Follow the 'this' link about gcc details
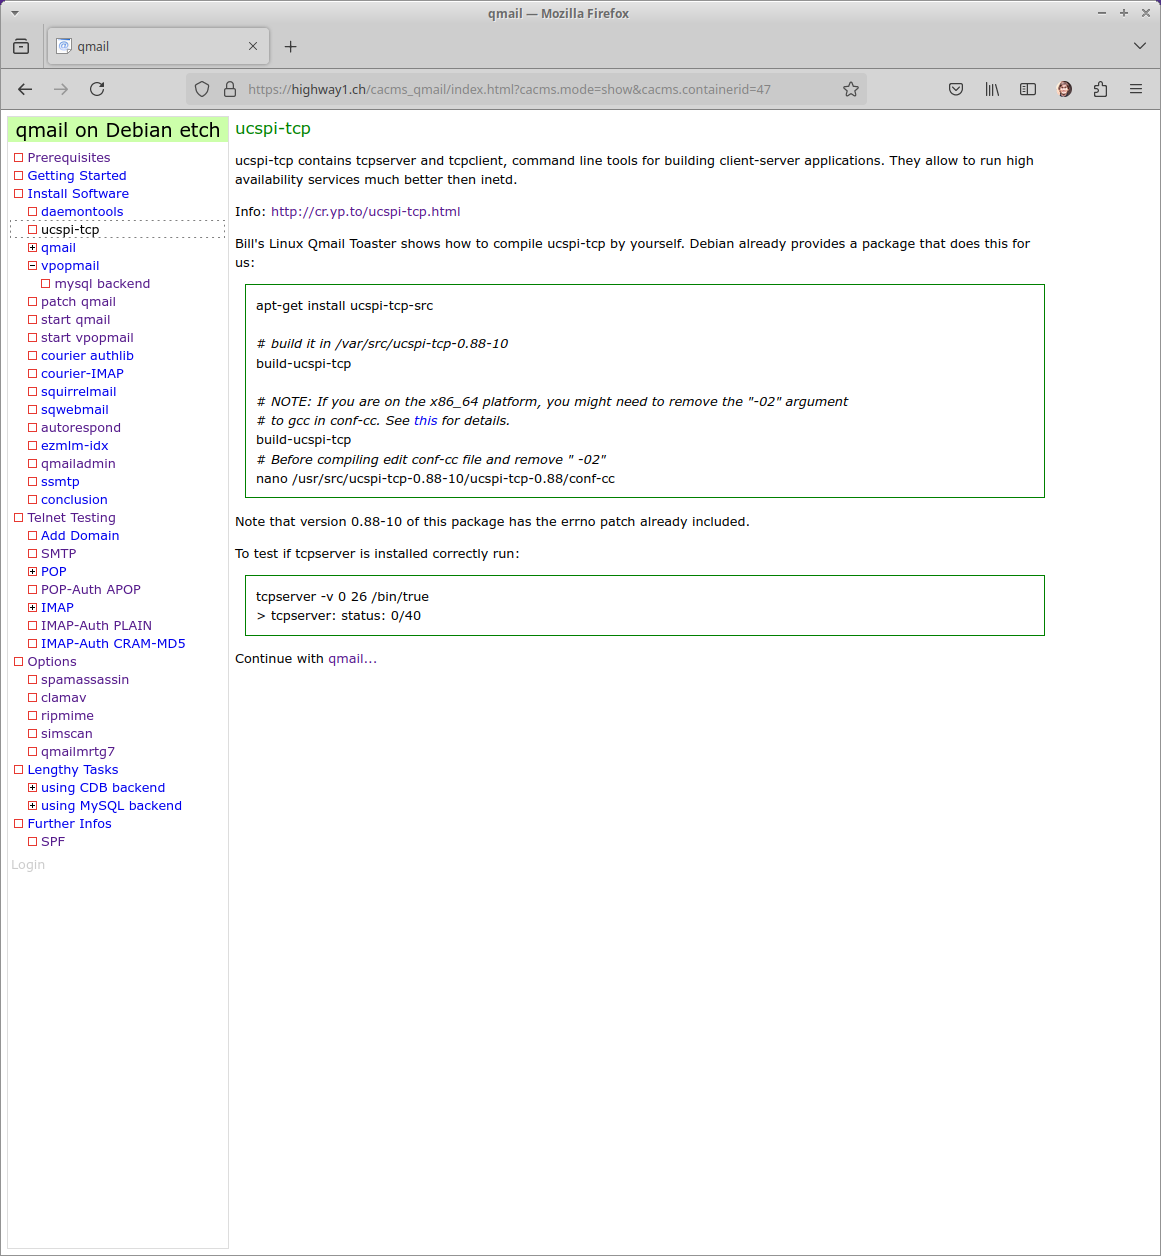The height and width of the screenshot is (1256, 1161). pyautogui.click(x=425, y=421)
